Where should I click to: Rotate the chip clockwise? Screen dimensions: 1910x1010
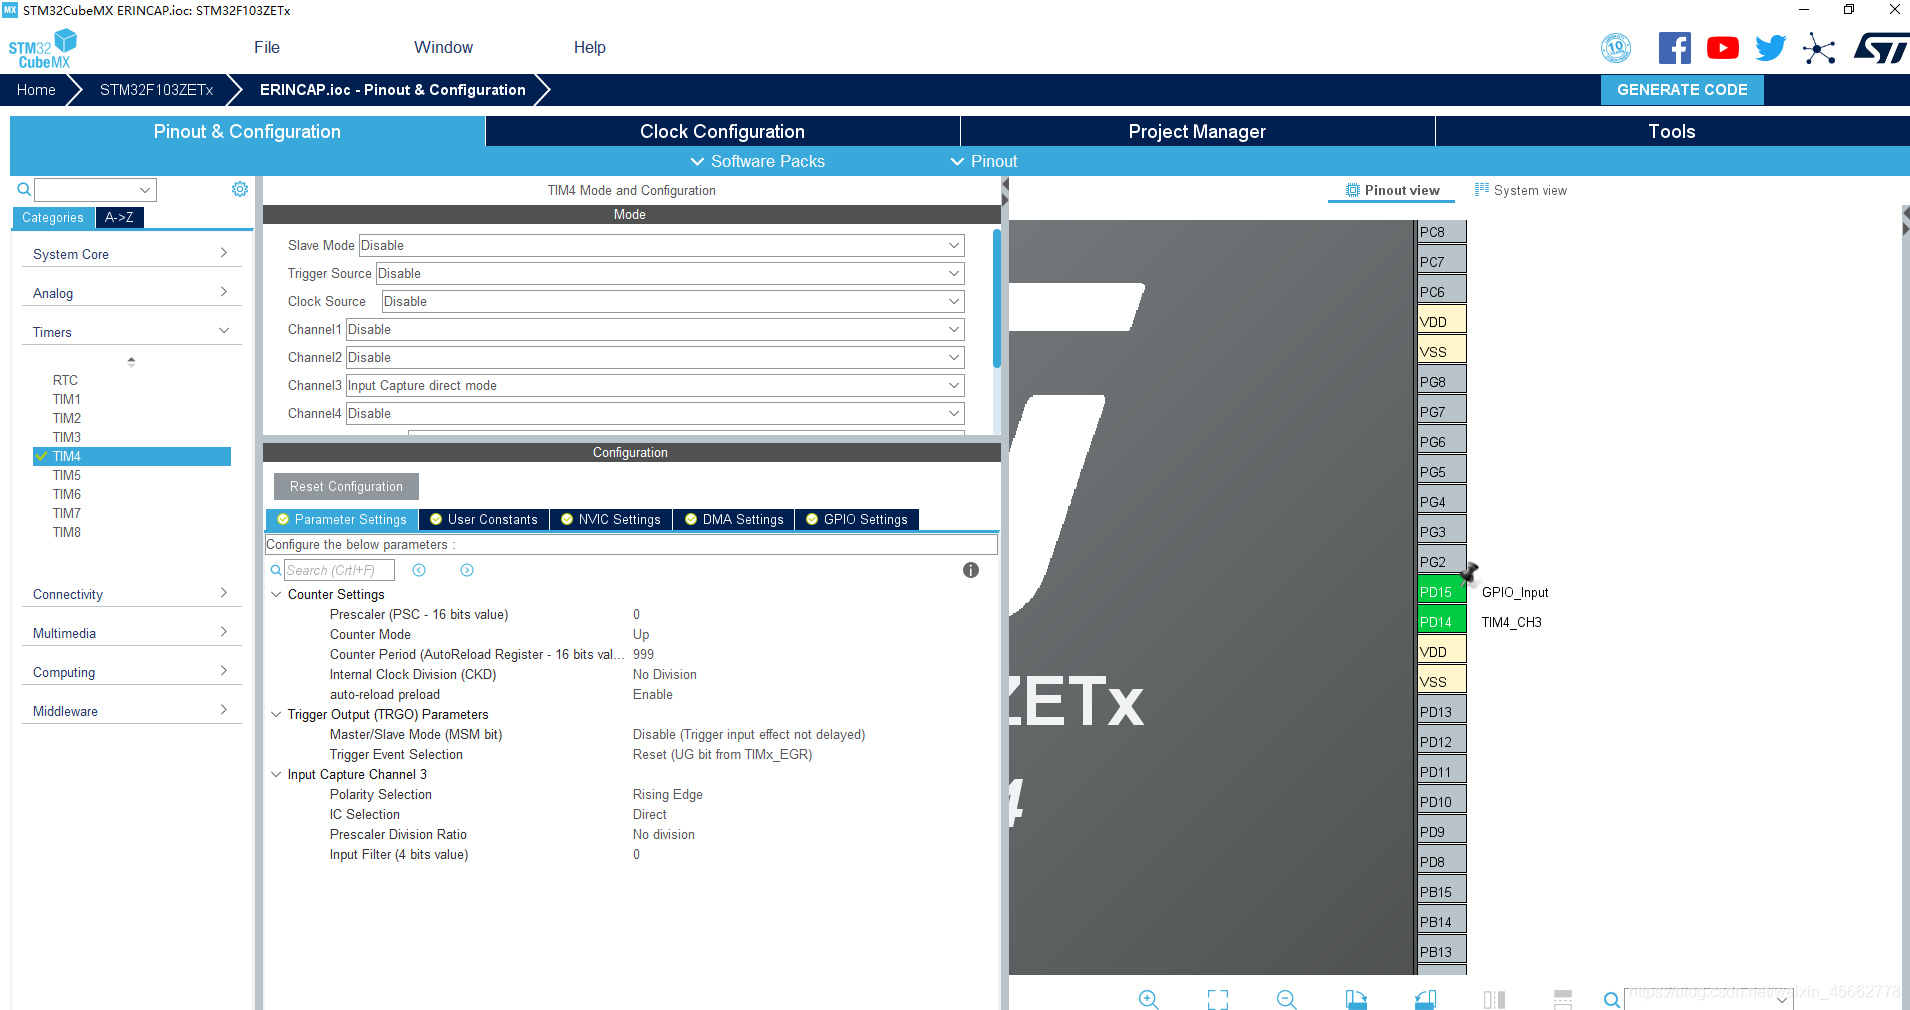[1356, 999]
